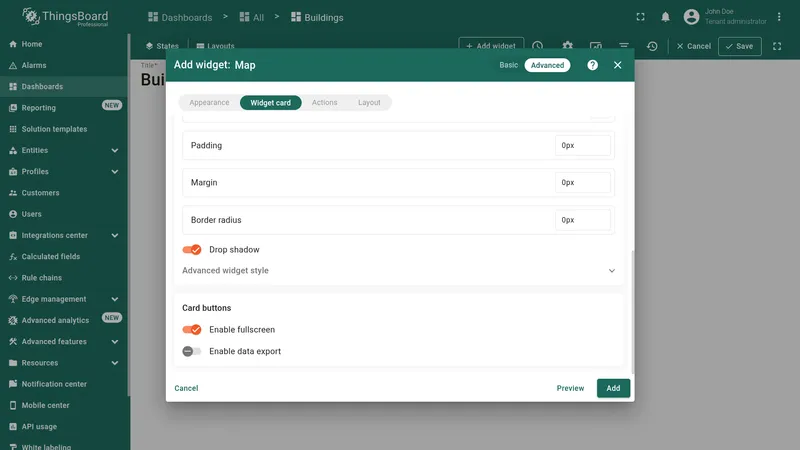Open Rule chains

[41, 278]
